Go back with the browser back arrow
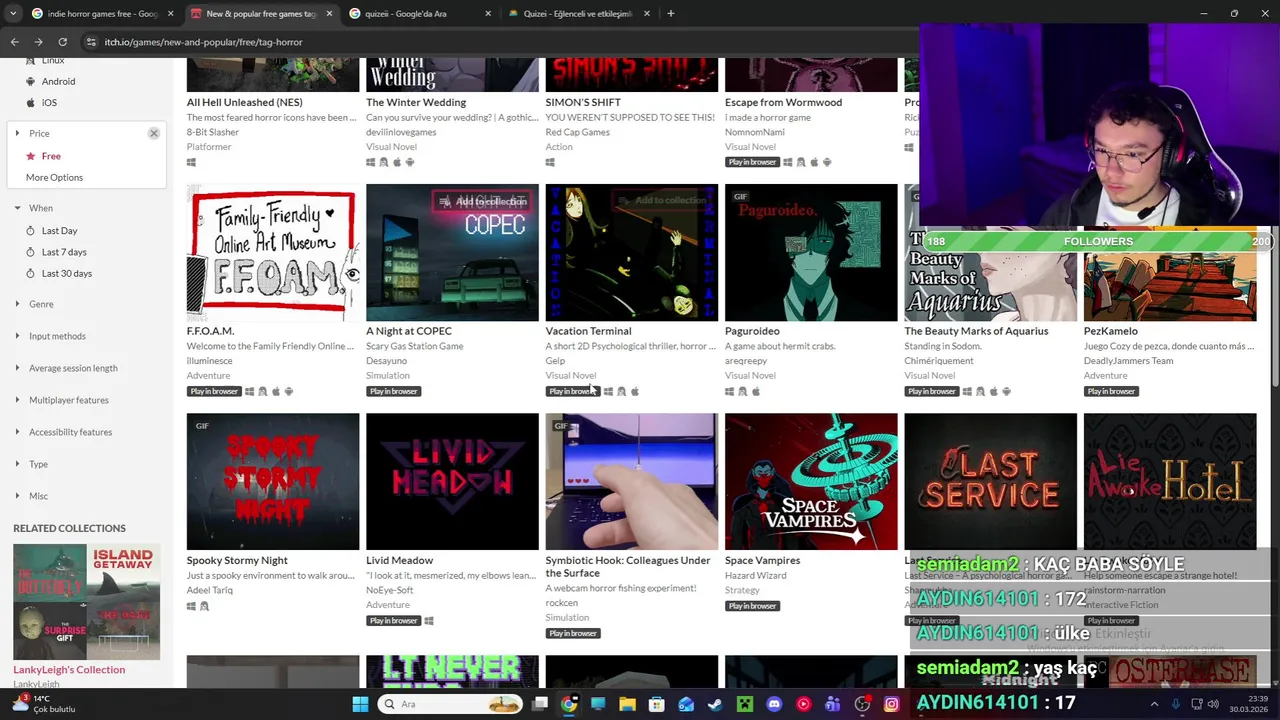1280x720 pixels. (x=15, y=42)
